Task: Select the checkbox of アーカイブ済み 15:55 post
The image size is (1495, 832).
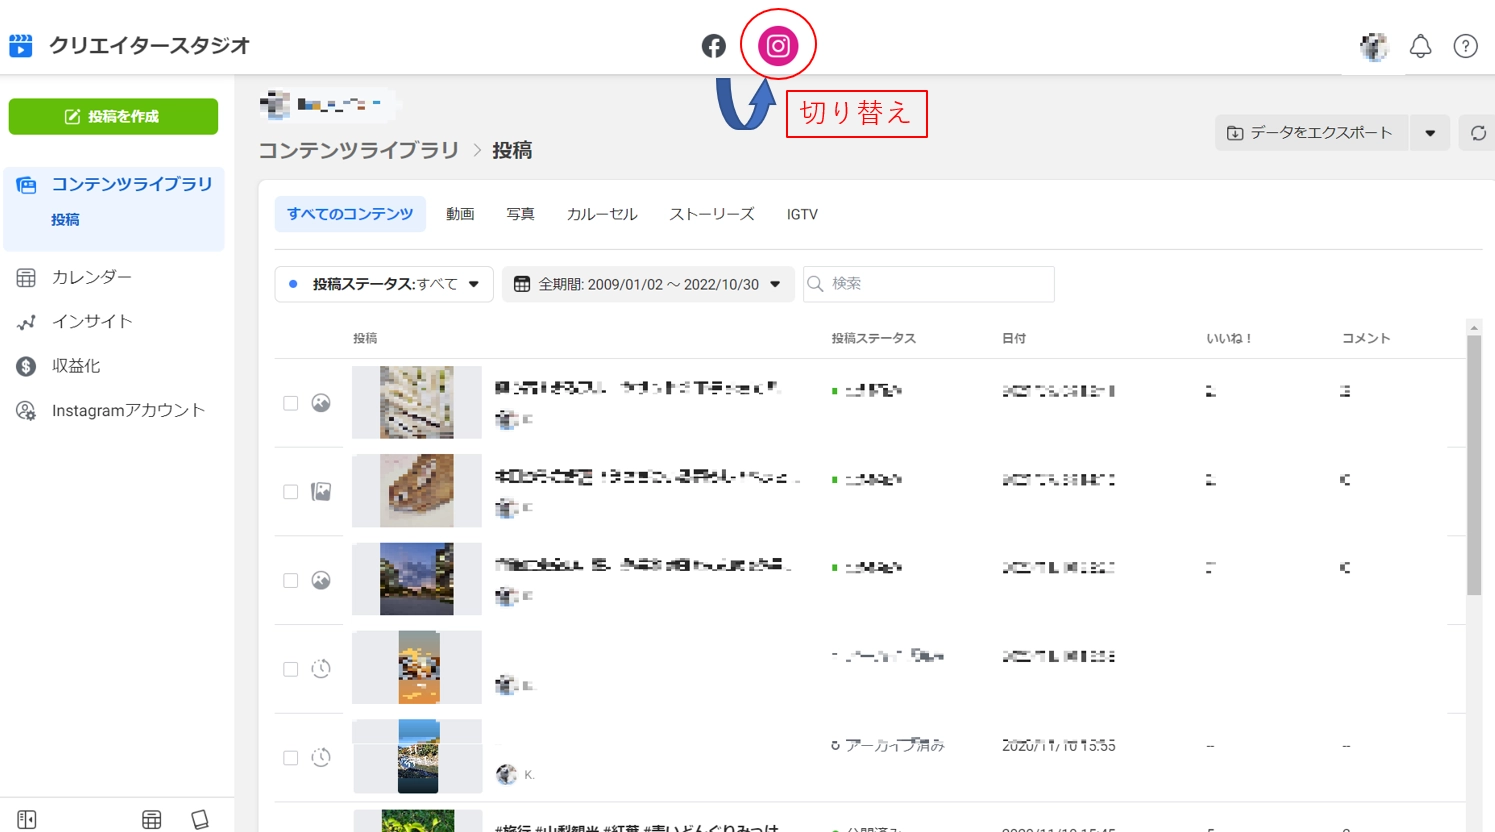Action: (291, 758)
